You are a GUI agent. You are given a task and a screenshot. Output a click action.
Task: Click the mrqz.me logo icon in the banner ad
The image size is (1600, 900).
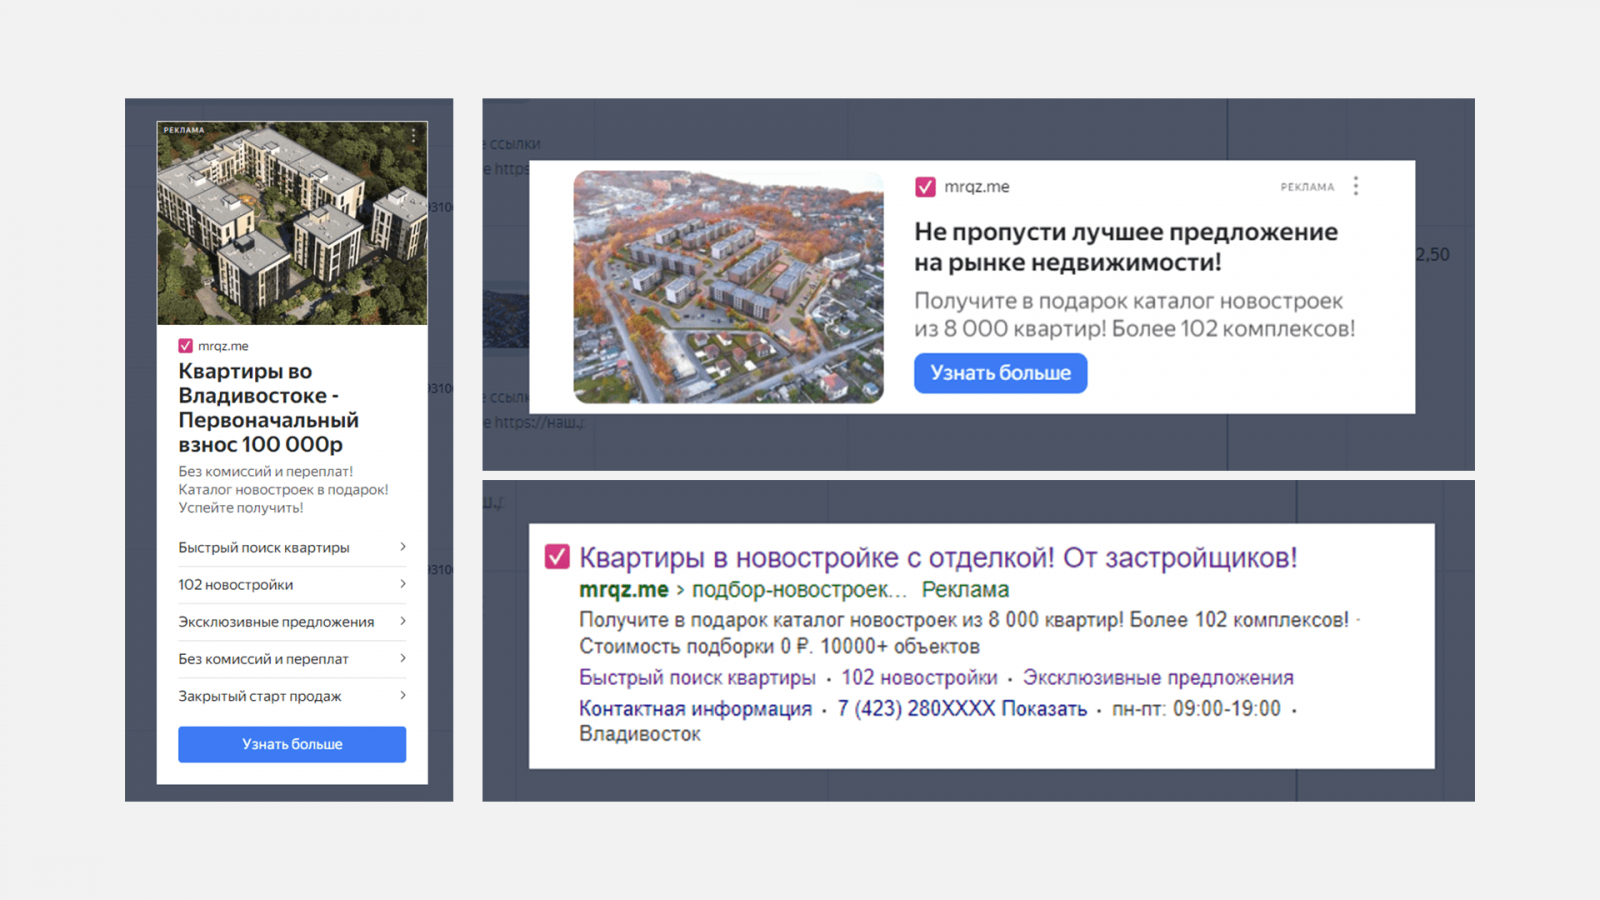[926, 187]
